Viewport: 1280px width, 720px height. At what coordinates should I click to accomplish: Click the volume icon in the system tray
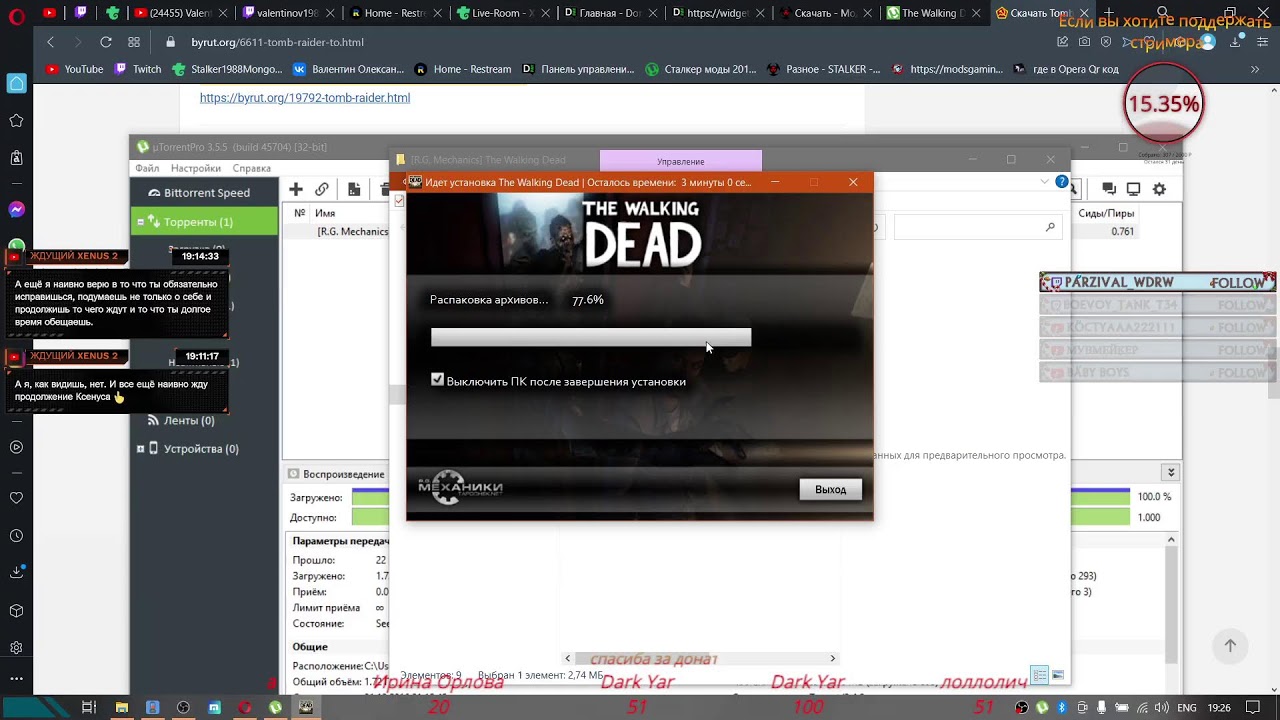1162,707
